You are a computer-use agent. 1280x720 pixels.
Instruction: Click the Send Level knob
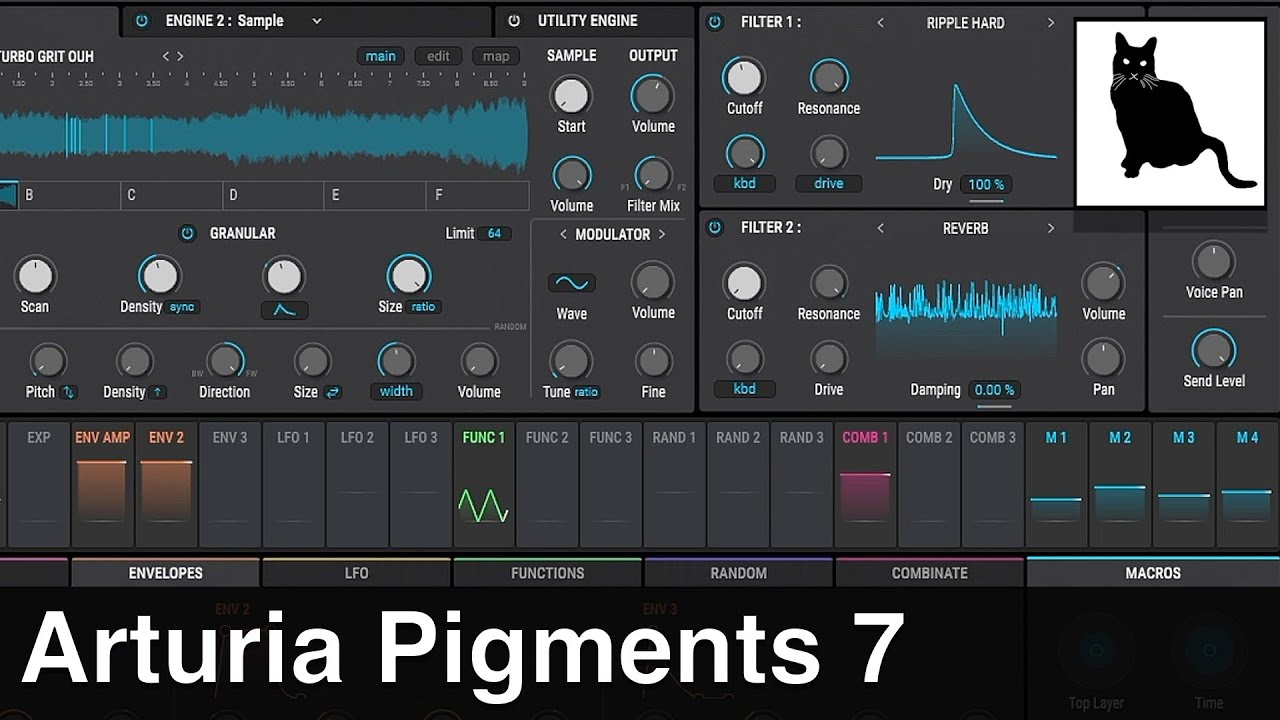(1214, 350)
